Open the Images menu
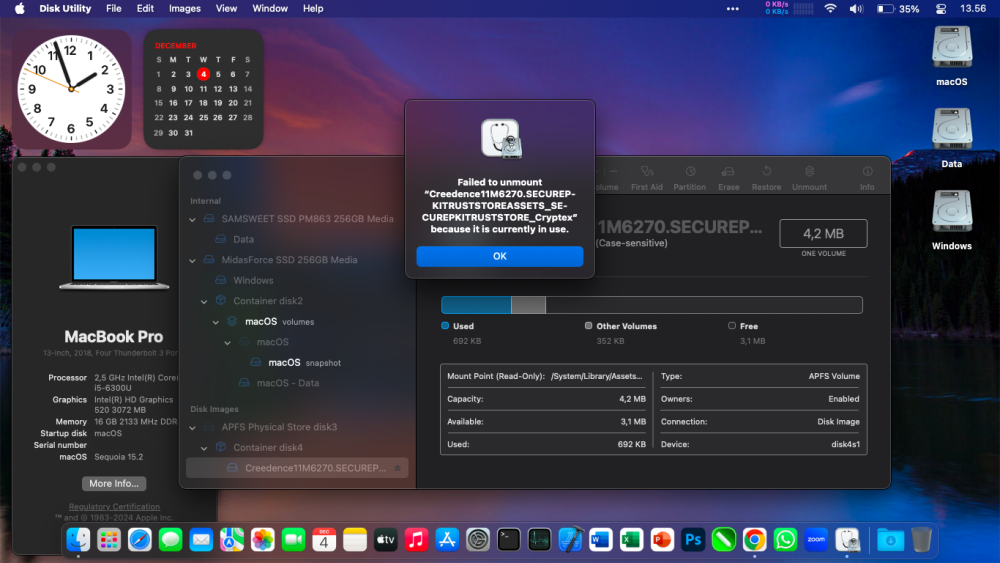1000x563 pixels. [x=185, y=8]
